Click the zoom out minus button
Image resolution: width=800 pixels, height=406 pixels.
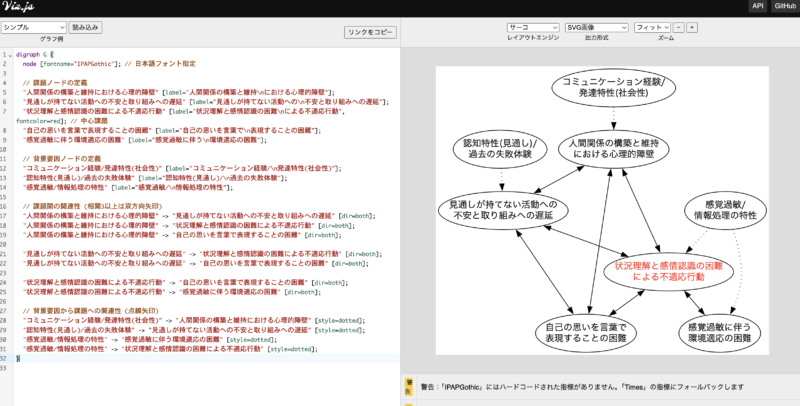point(677,27)
